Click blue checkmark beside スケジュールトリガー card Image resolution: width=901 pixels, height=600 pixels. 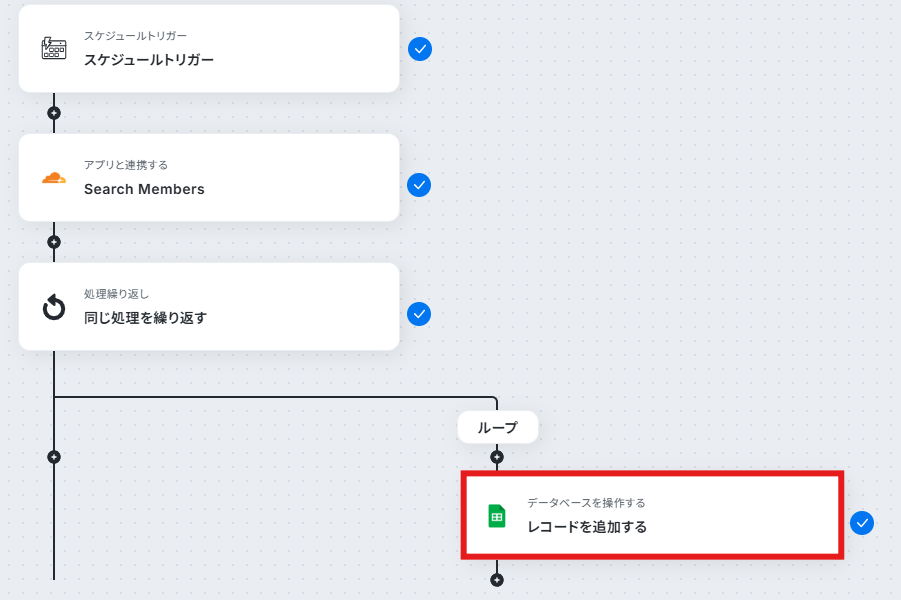click(x=420, y=49)
